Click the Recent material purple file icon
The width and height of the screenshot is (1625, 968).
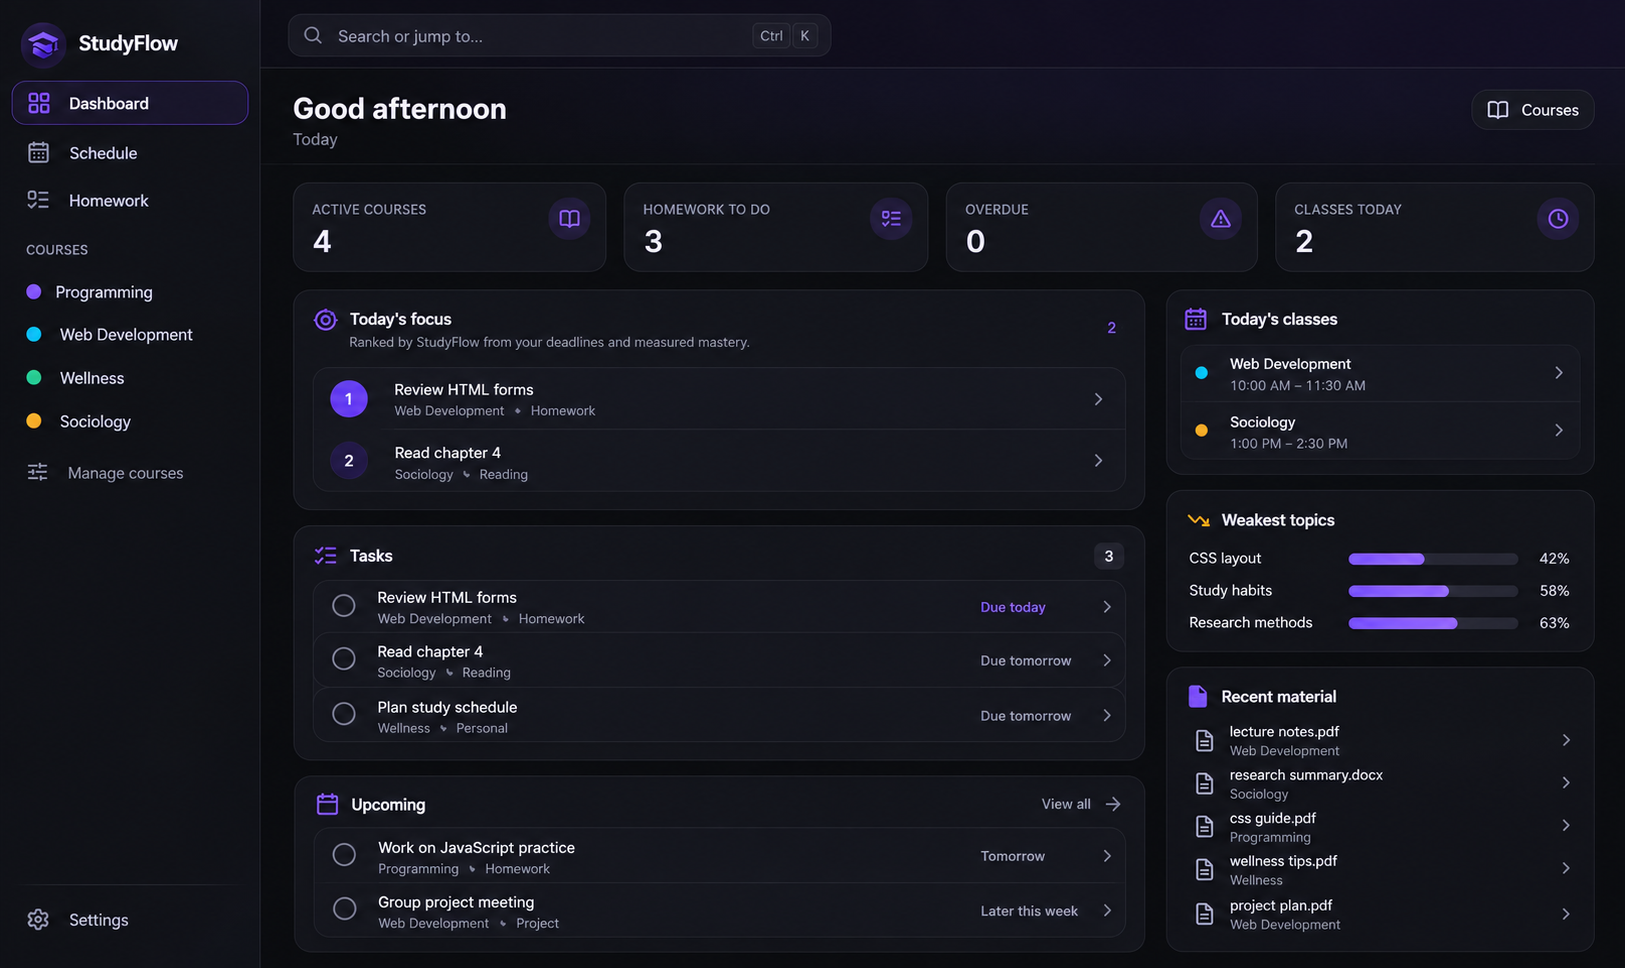1197,697
